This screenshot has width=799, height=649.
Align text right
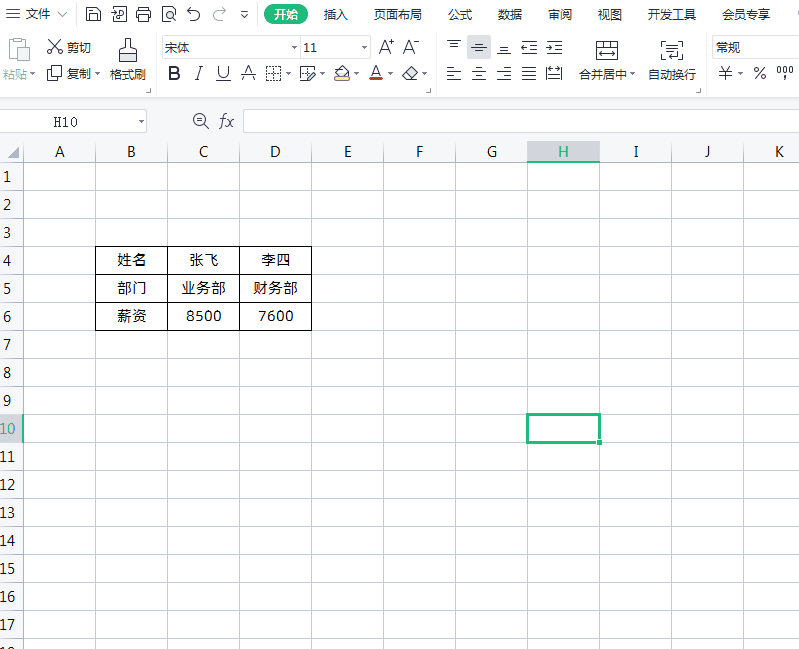click(x=504, y=74)
